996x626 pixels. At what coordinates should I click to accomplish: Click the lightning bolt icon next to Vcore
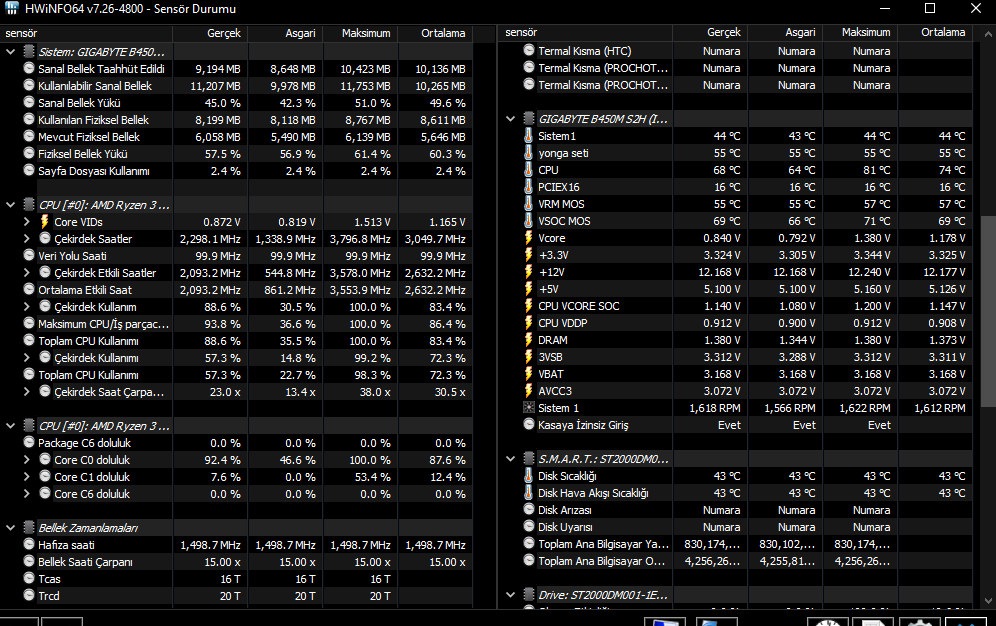coord(528,238)
